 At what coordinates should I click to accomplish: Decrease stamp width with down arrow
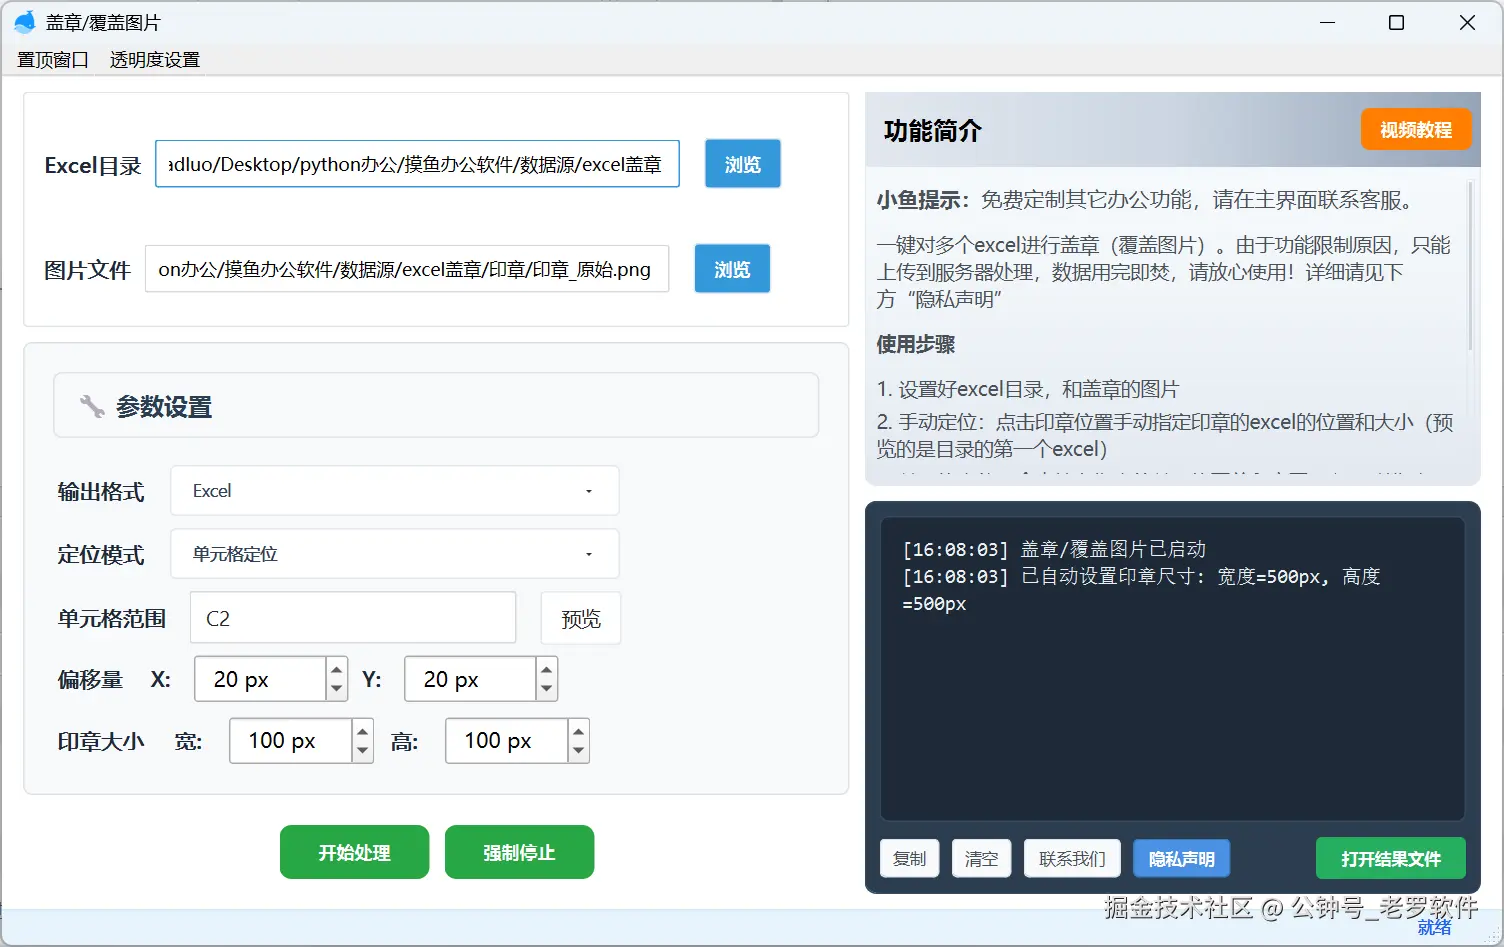363,751
